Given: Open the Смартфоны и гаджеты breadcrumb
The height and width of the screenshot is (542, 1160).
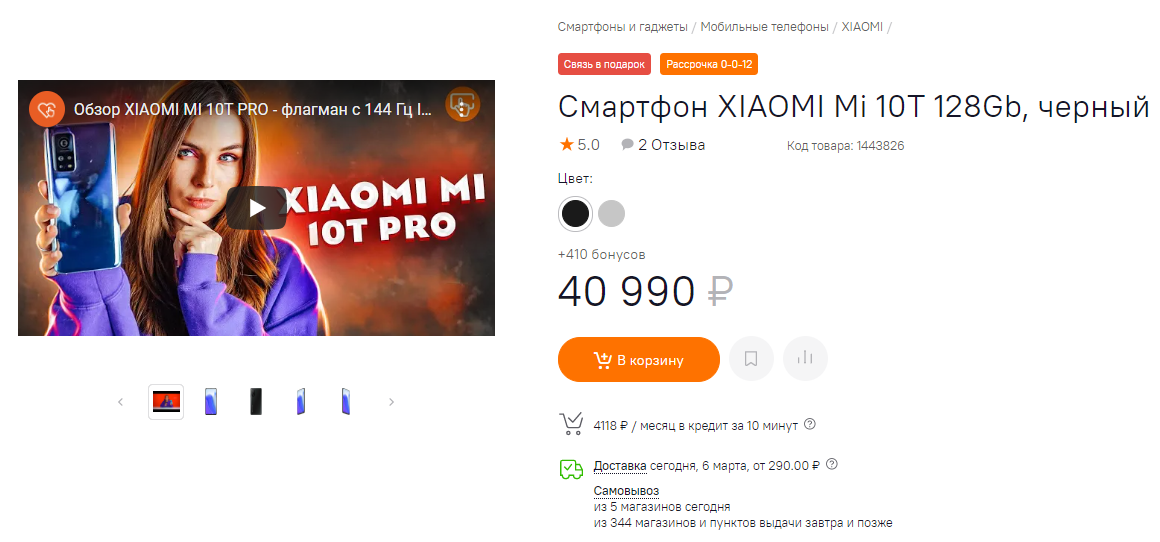Looking at the screenshot, I should coord(623,27).
